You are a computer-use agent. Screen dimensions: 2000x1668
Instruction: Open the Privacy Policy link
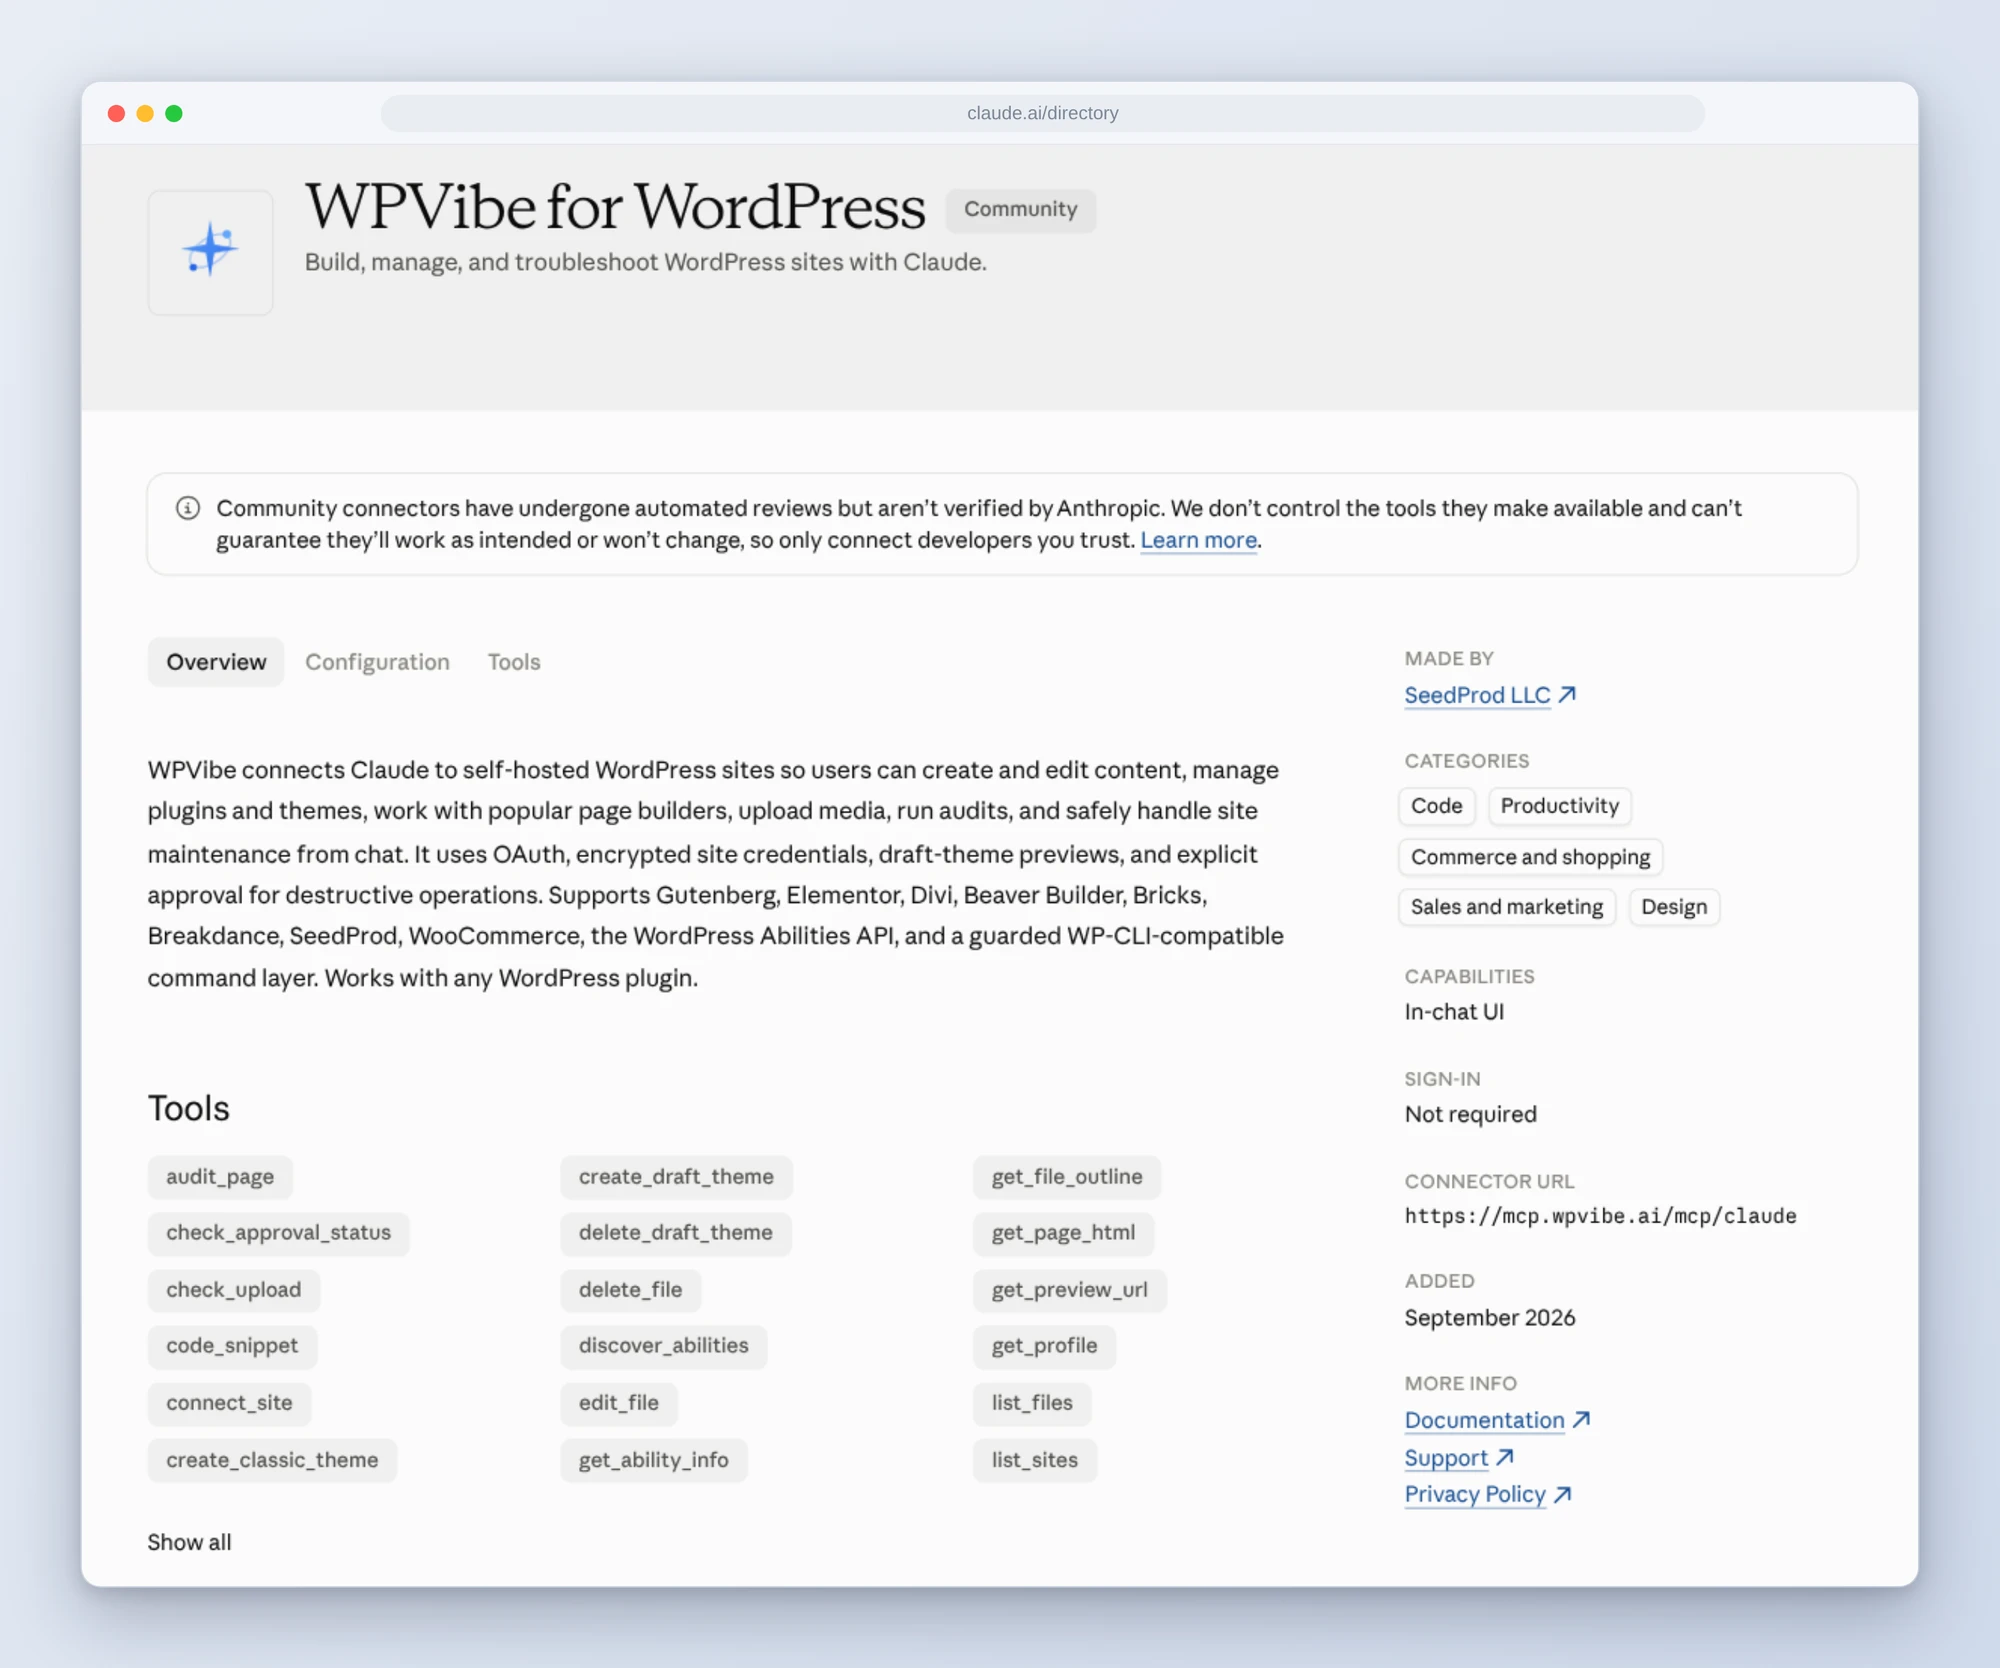pos(1475,1494)
